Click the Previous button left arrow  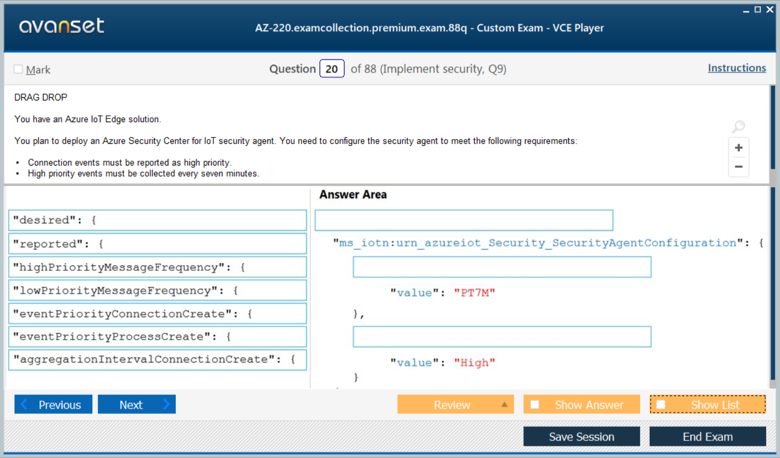click(24, 404)
